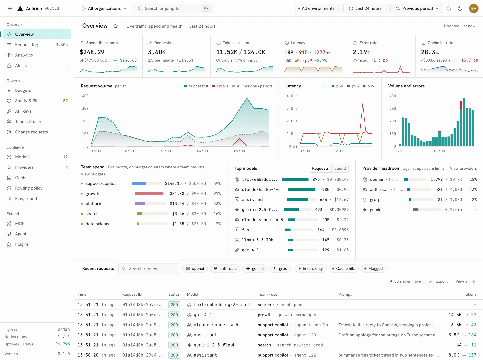Open the 28.3% cache hit KPI card
Image resolution: width=483 pixels, height=360 pixels.
coord(449,56)
